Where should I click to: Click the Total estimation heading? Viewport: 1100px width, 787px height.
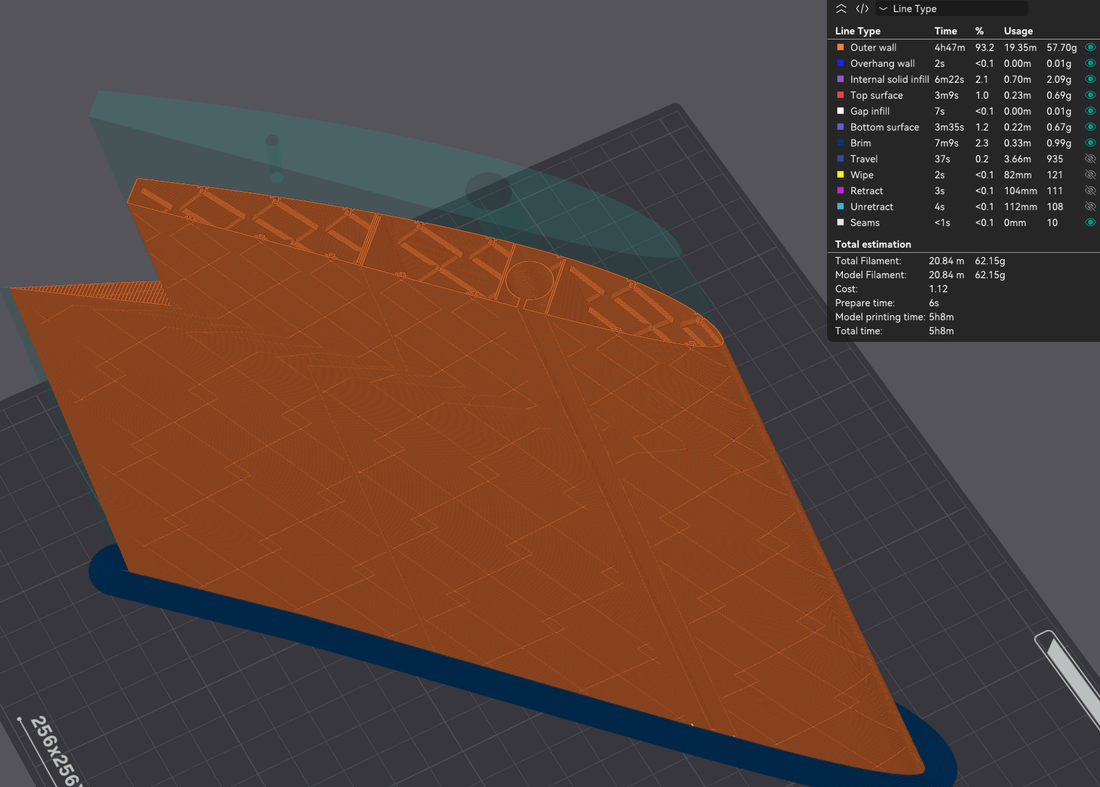(873, 244)
